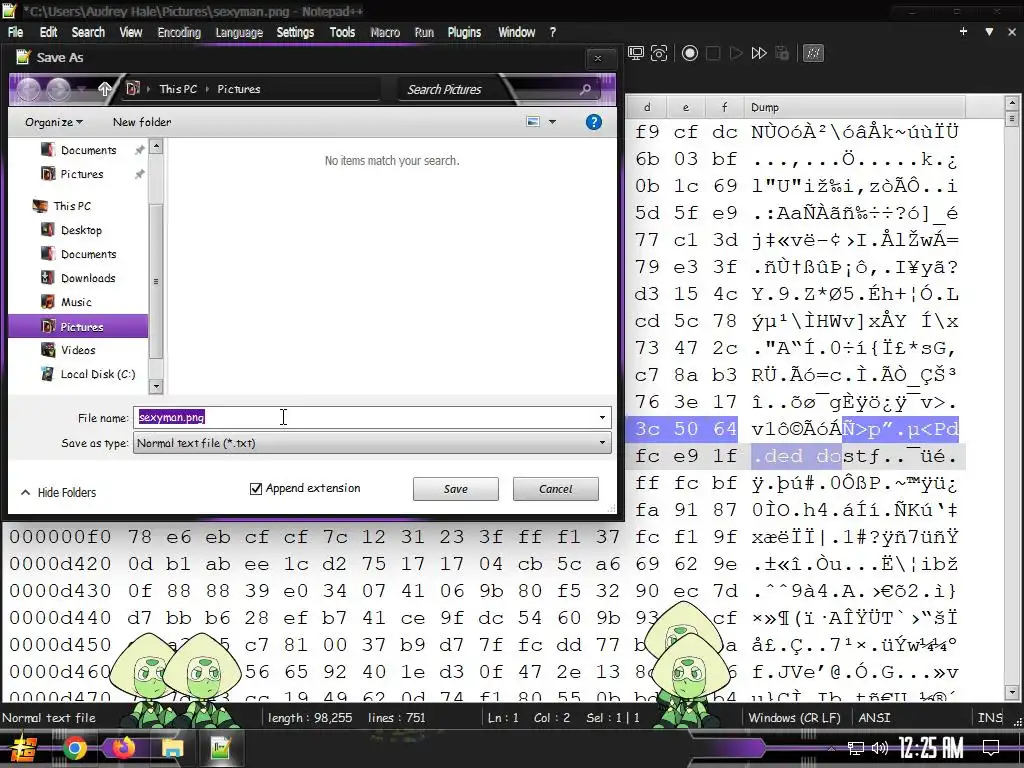Open the notification center icon
This screenshot has width=1024, height=768.
tap(991, 748)
